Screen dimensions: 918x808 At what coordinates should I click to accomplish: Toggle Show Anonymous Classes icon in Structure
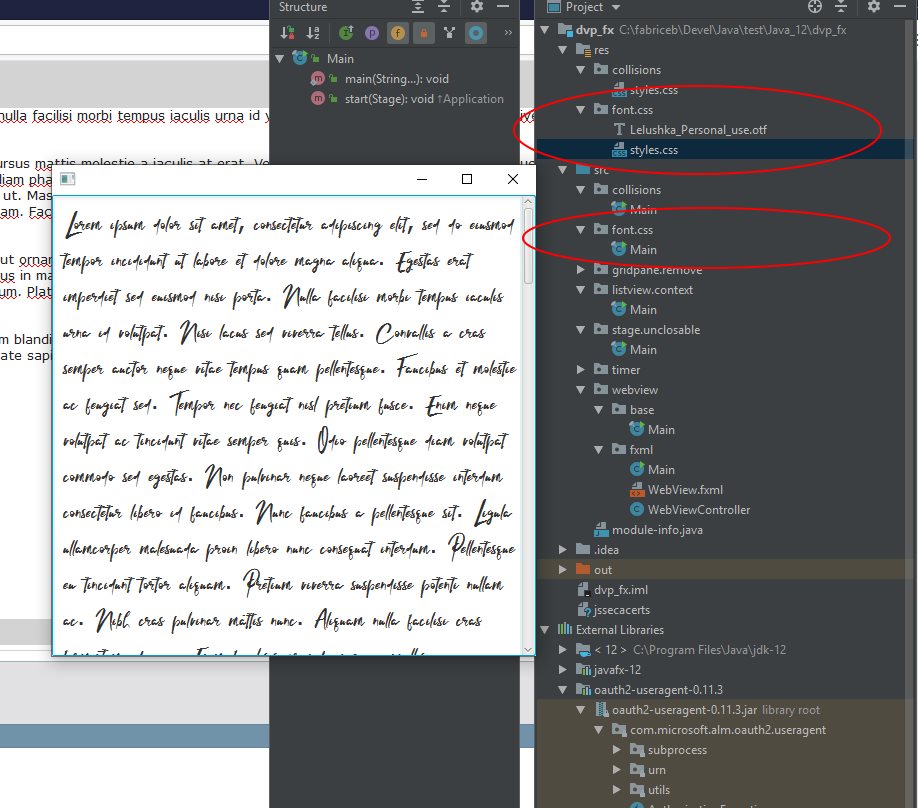pos(449,33)
